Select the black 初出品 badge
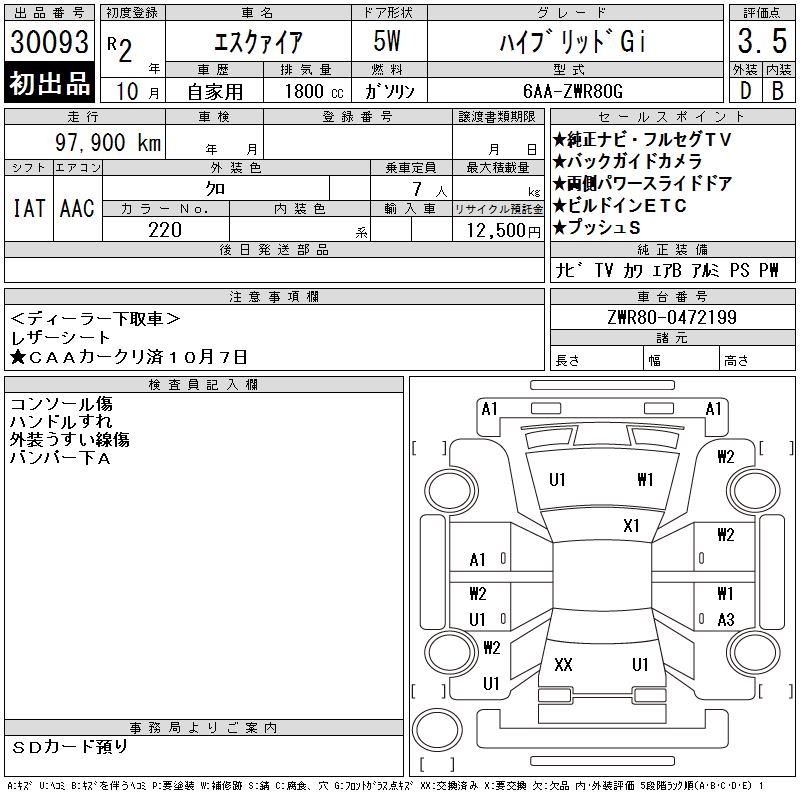This screenshot has width=800, height=800. (x=49, y=83)
